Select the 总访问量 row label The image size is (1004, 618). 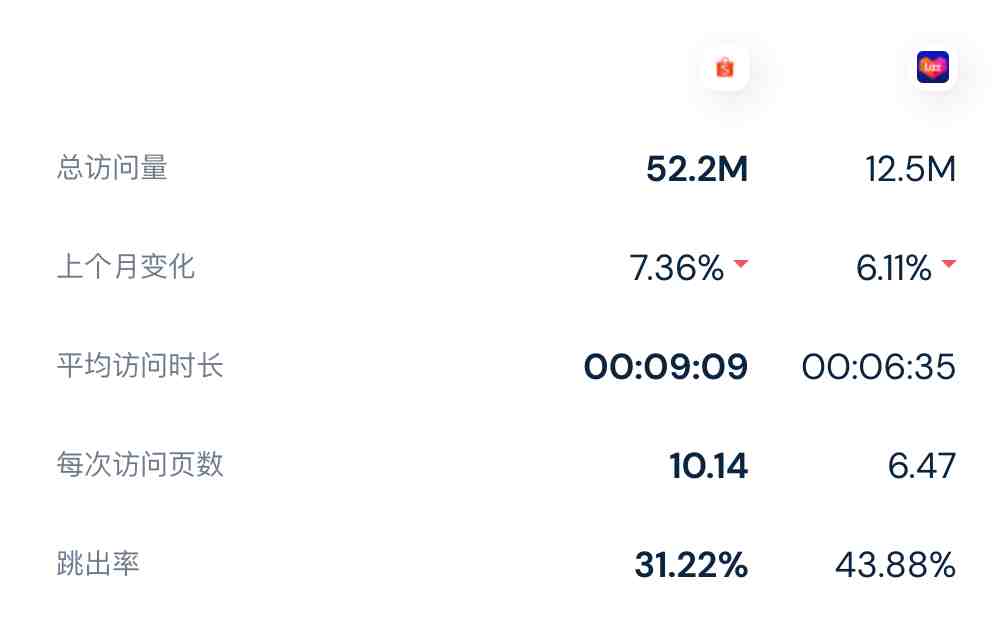click(x=112, y=168)
